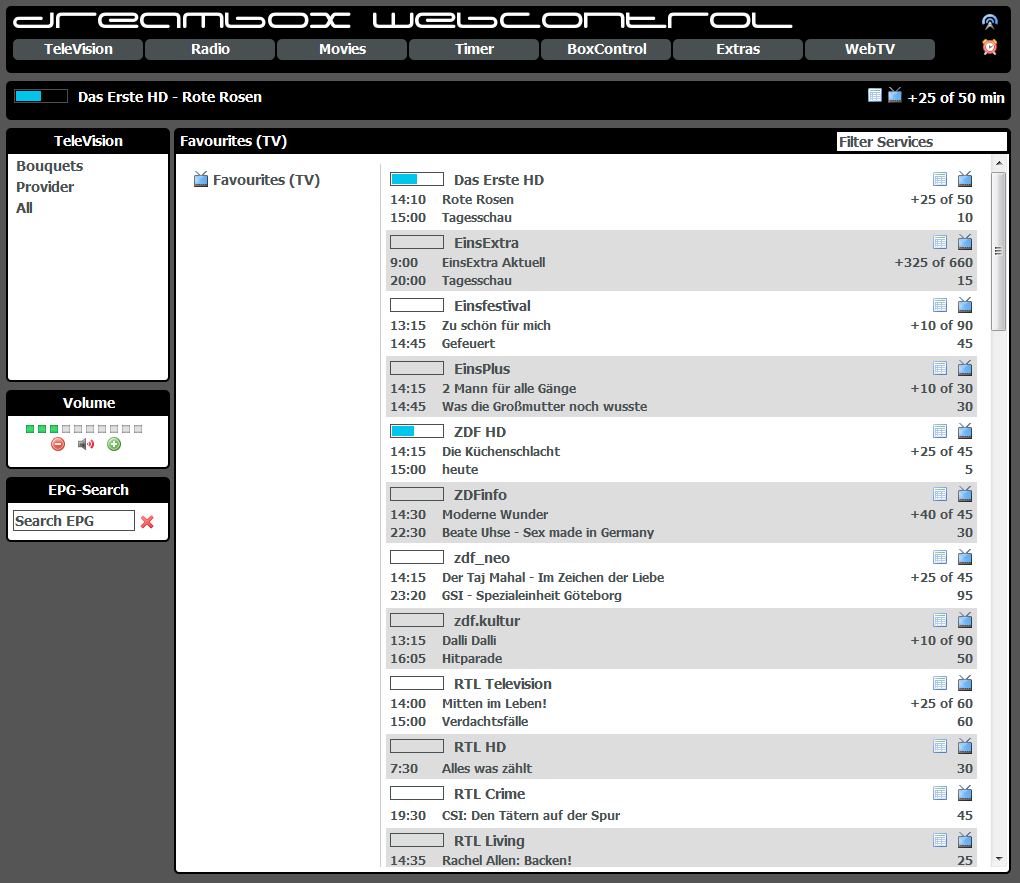The width and height of the screenshot is (1020, 883).
Task: Set volume to first green block
Action: tap(30, 429)
